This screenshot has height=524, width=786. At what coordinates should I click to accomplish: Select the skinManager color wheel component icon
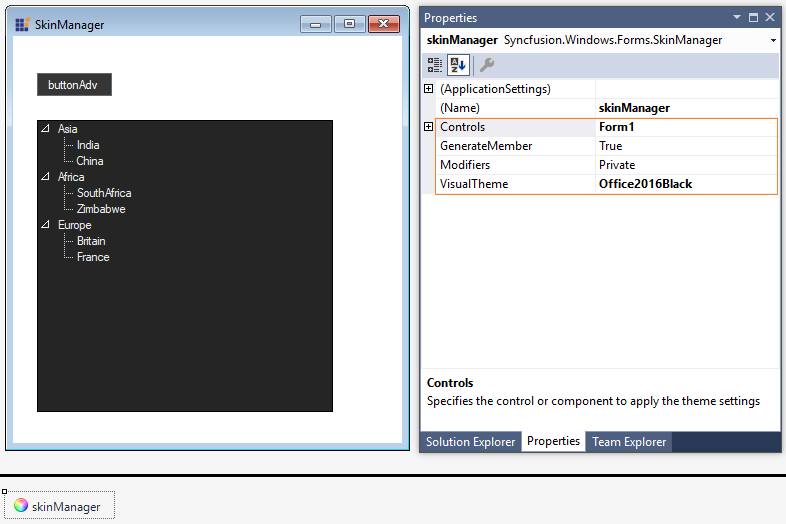pos(21,505)
